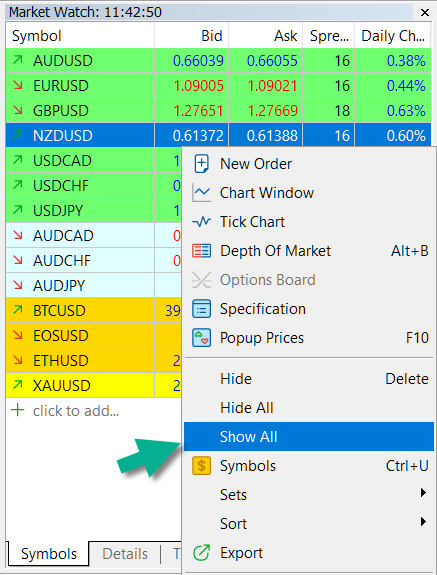Click the Depth Of Market icon

[x=201, y=251]
